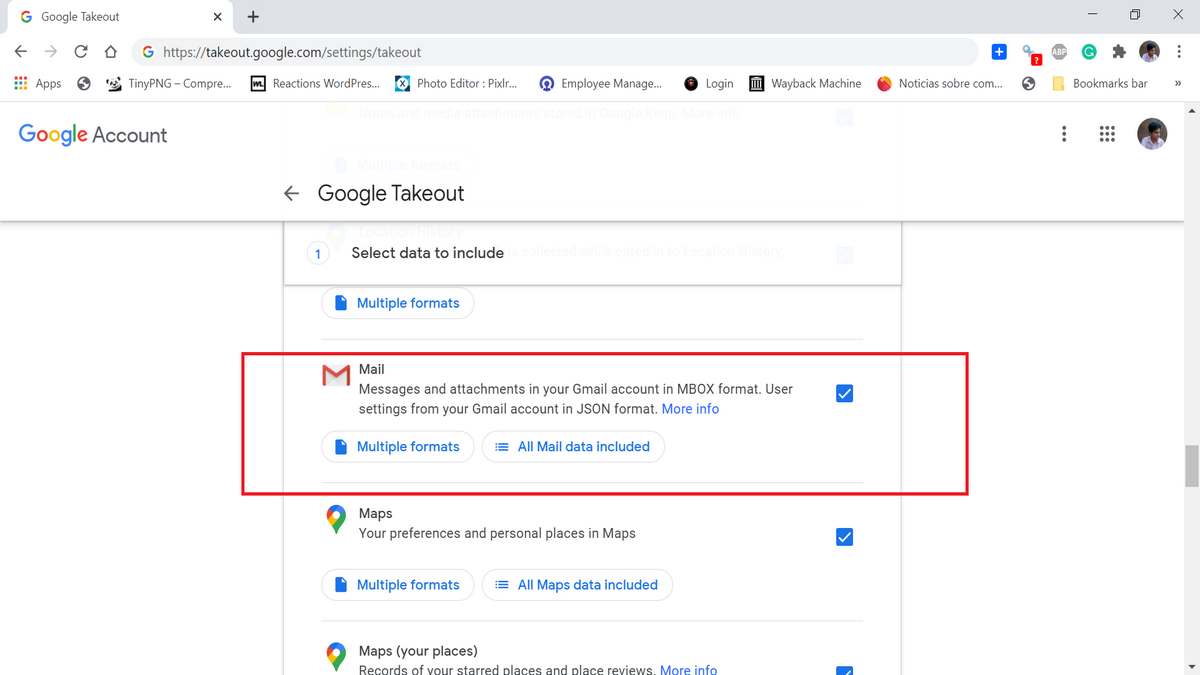Open the Employee Manage bookmark

[x=601, y=84]
